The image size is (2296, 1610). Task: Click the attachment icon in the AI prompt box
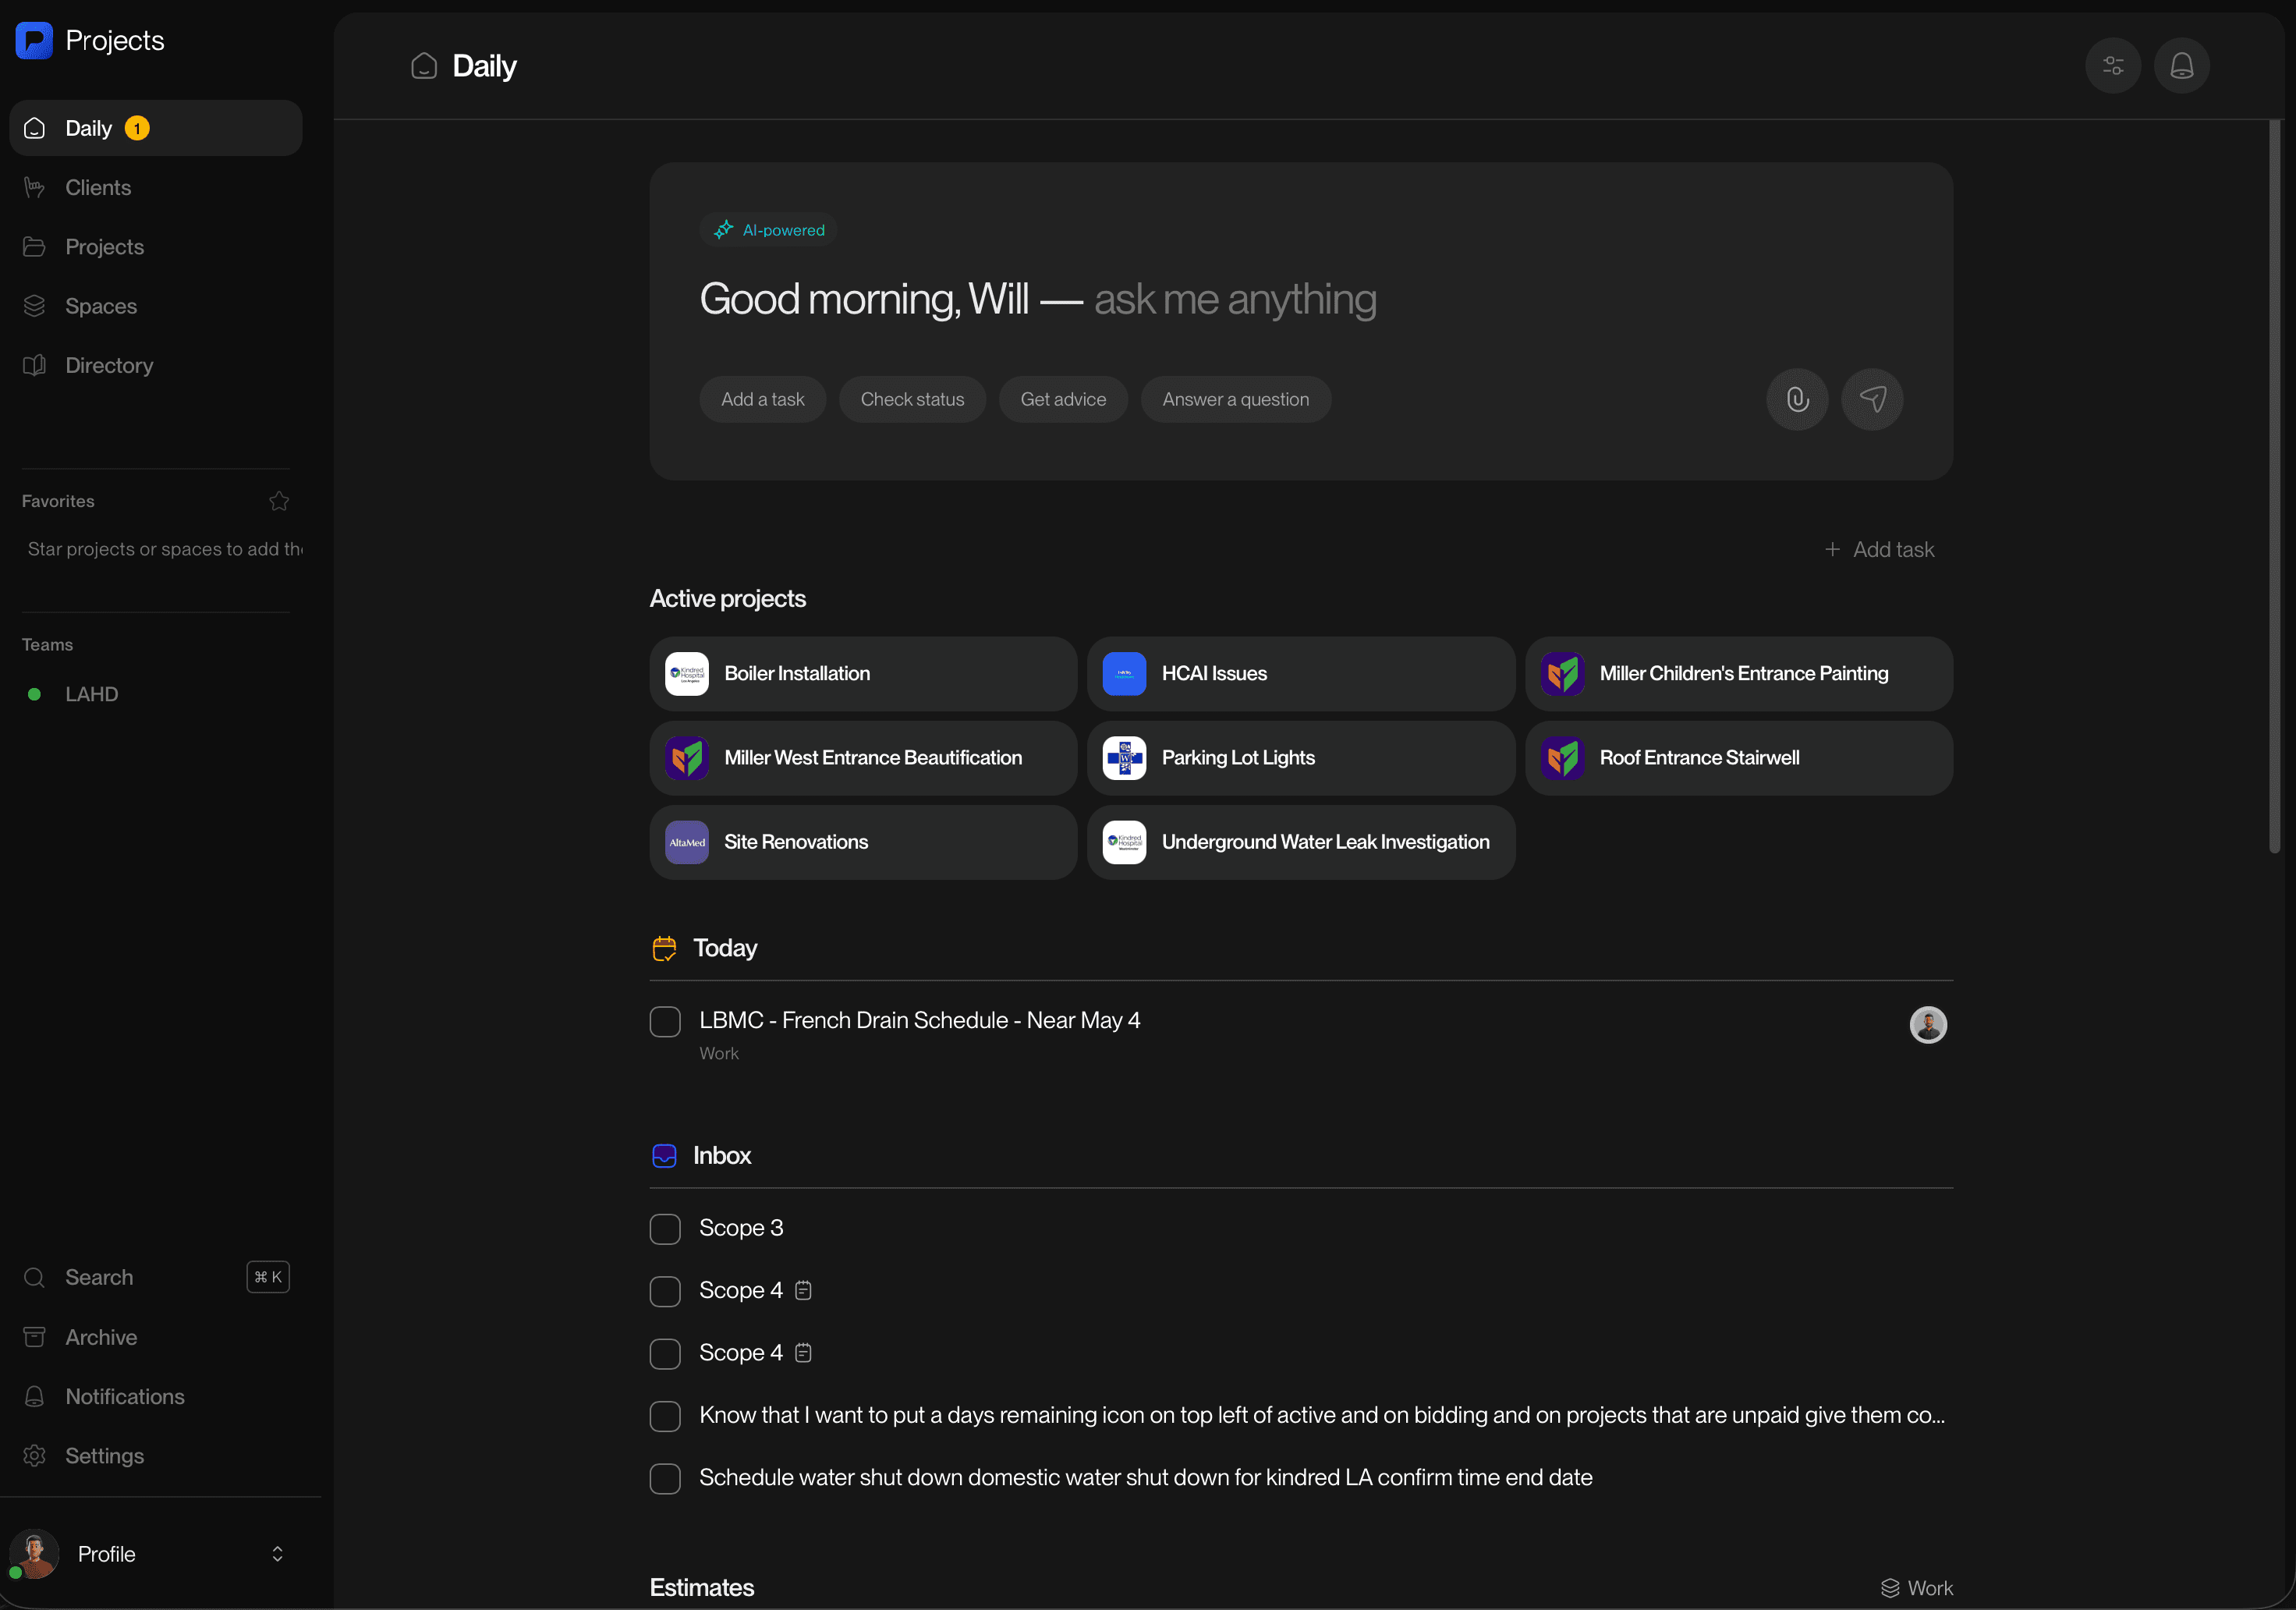click(1797, 399)
